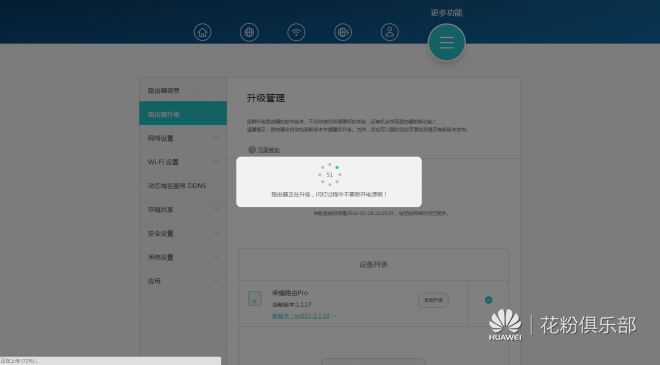
Task: Open 系统设置 in the sidebar
Action: (183, 257)
